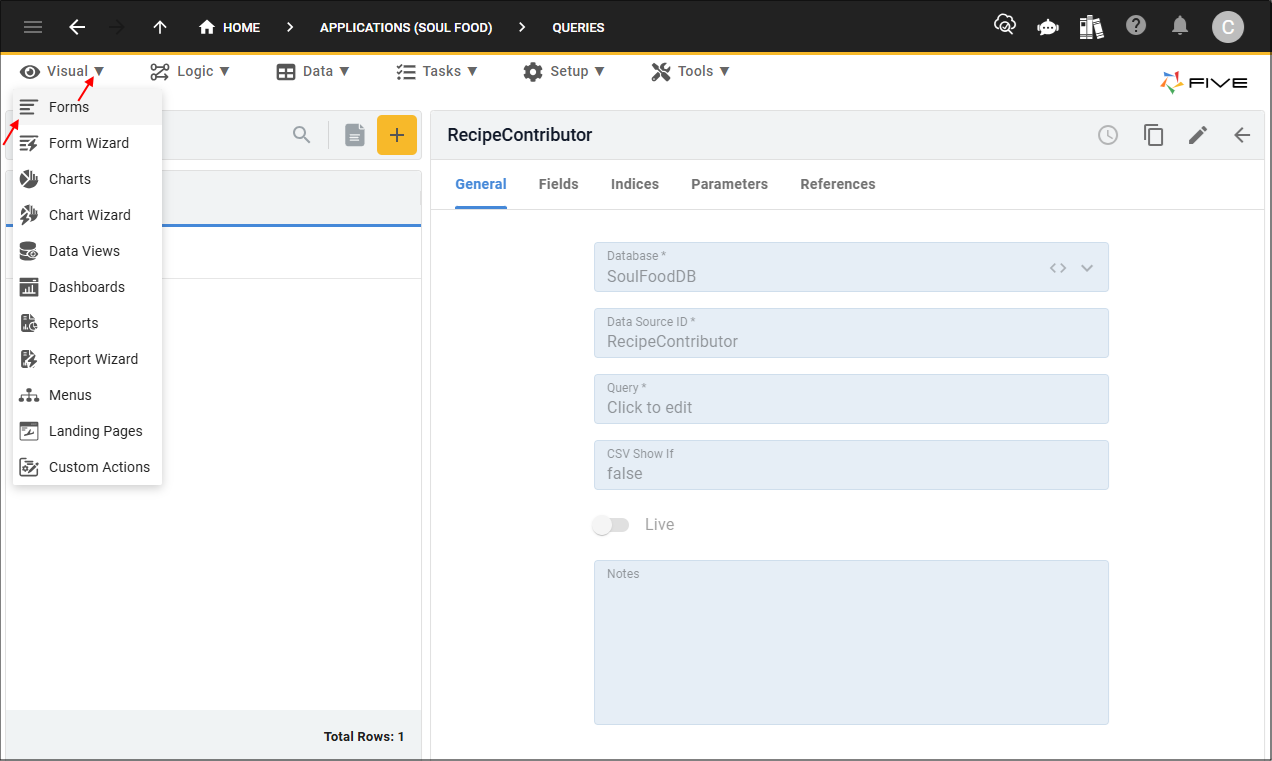Open the chatbot assistant icon

click(1048, 27)
